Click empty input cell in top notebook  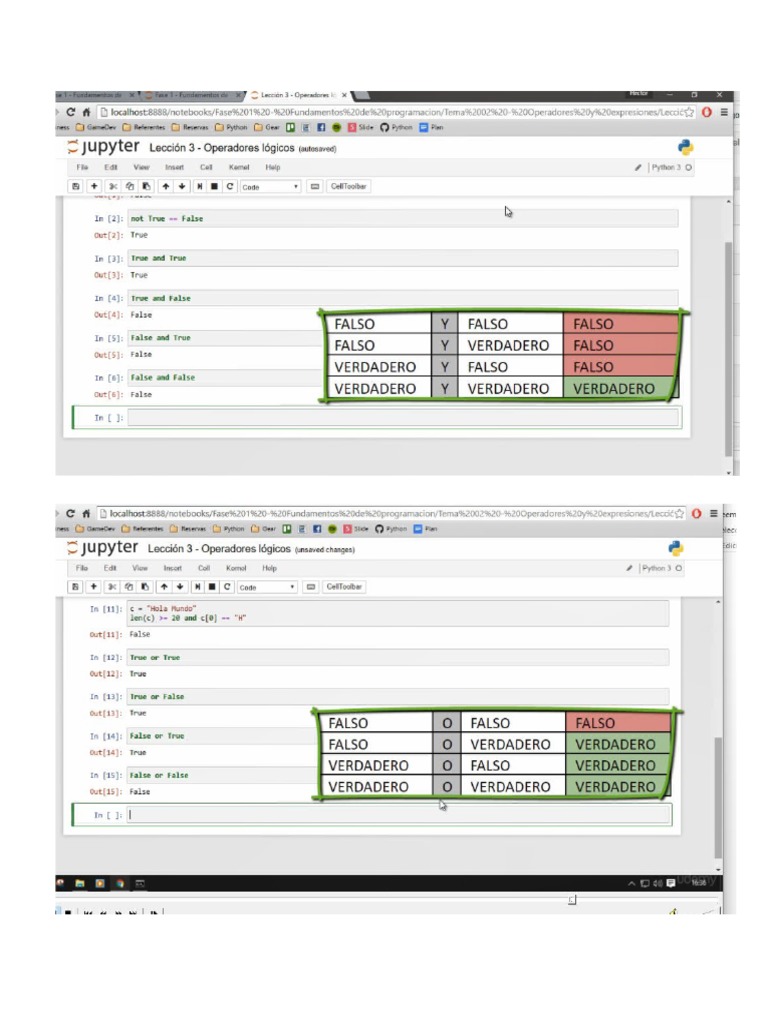click(x=404, y=417)
